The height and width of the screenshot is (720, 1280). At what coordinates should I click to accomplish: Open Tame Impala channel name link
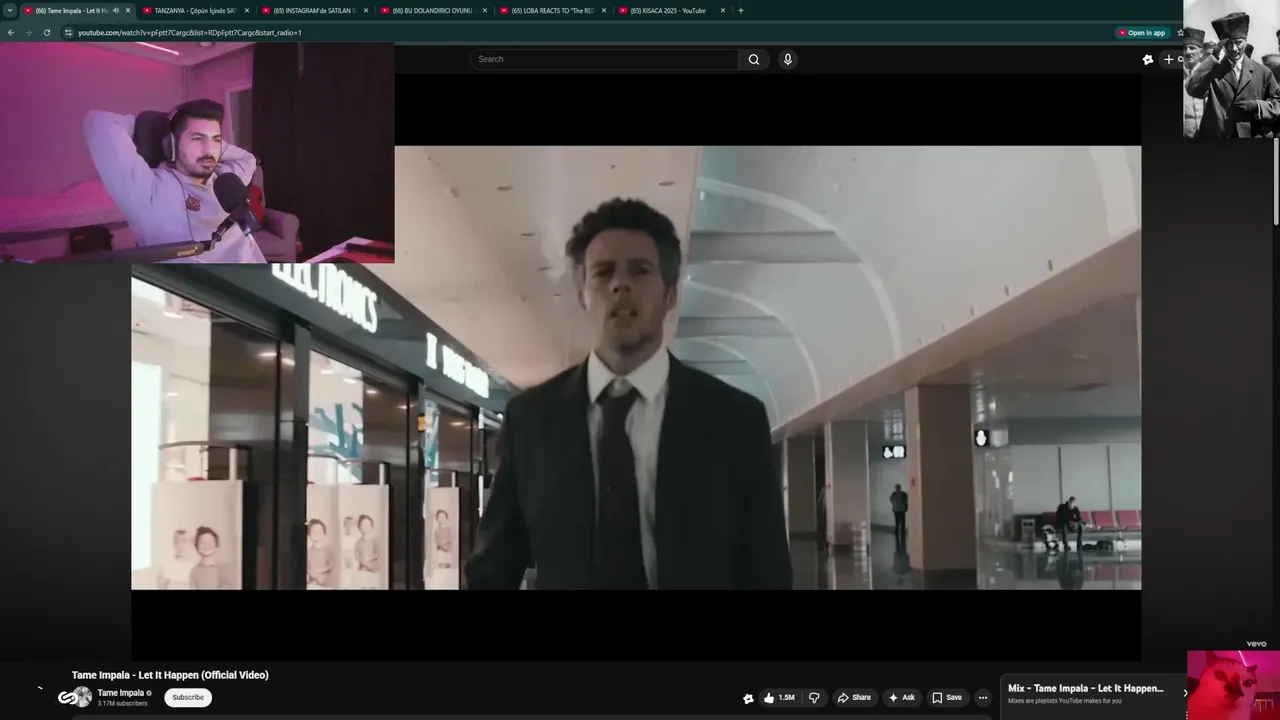[121, 693]
